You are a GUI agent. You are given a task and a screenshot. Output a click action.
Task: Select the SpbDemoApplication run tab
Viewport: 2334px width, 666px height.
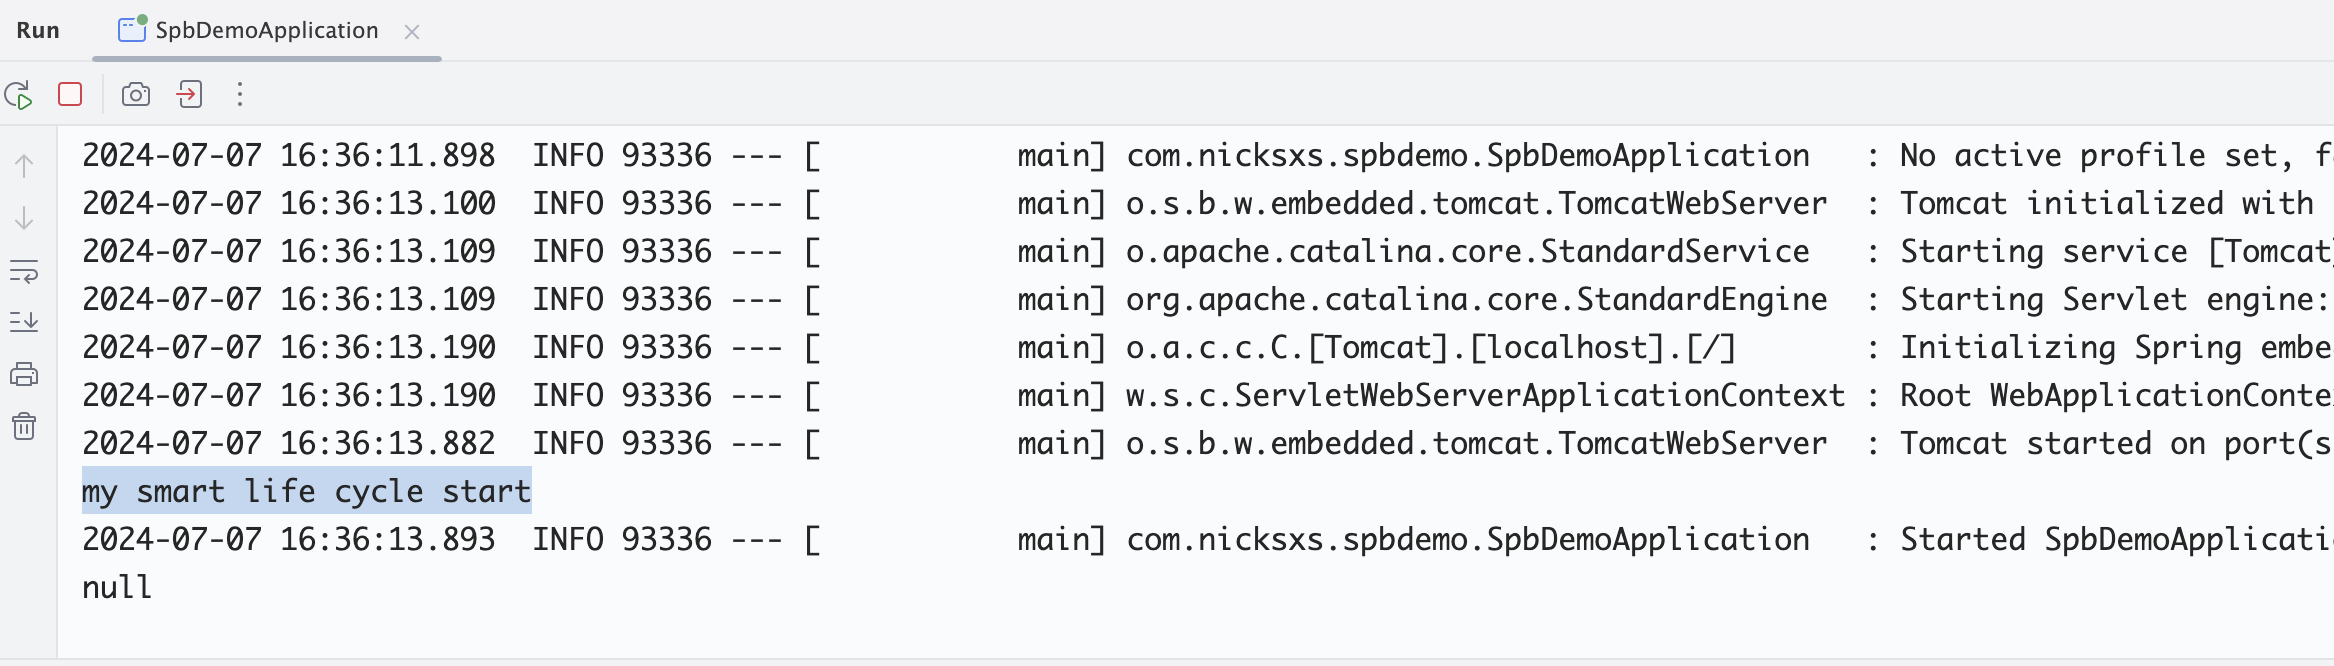266,31
